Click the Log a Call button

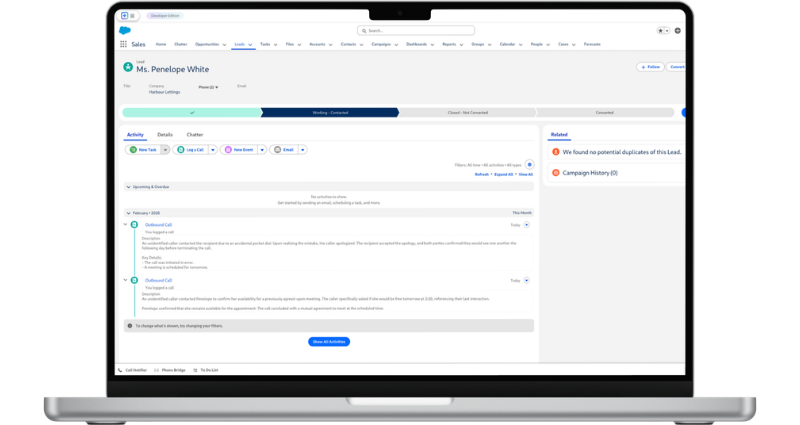tap(191, 149)
